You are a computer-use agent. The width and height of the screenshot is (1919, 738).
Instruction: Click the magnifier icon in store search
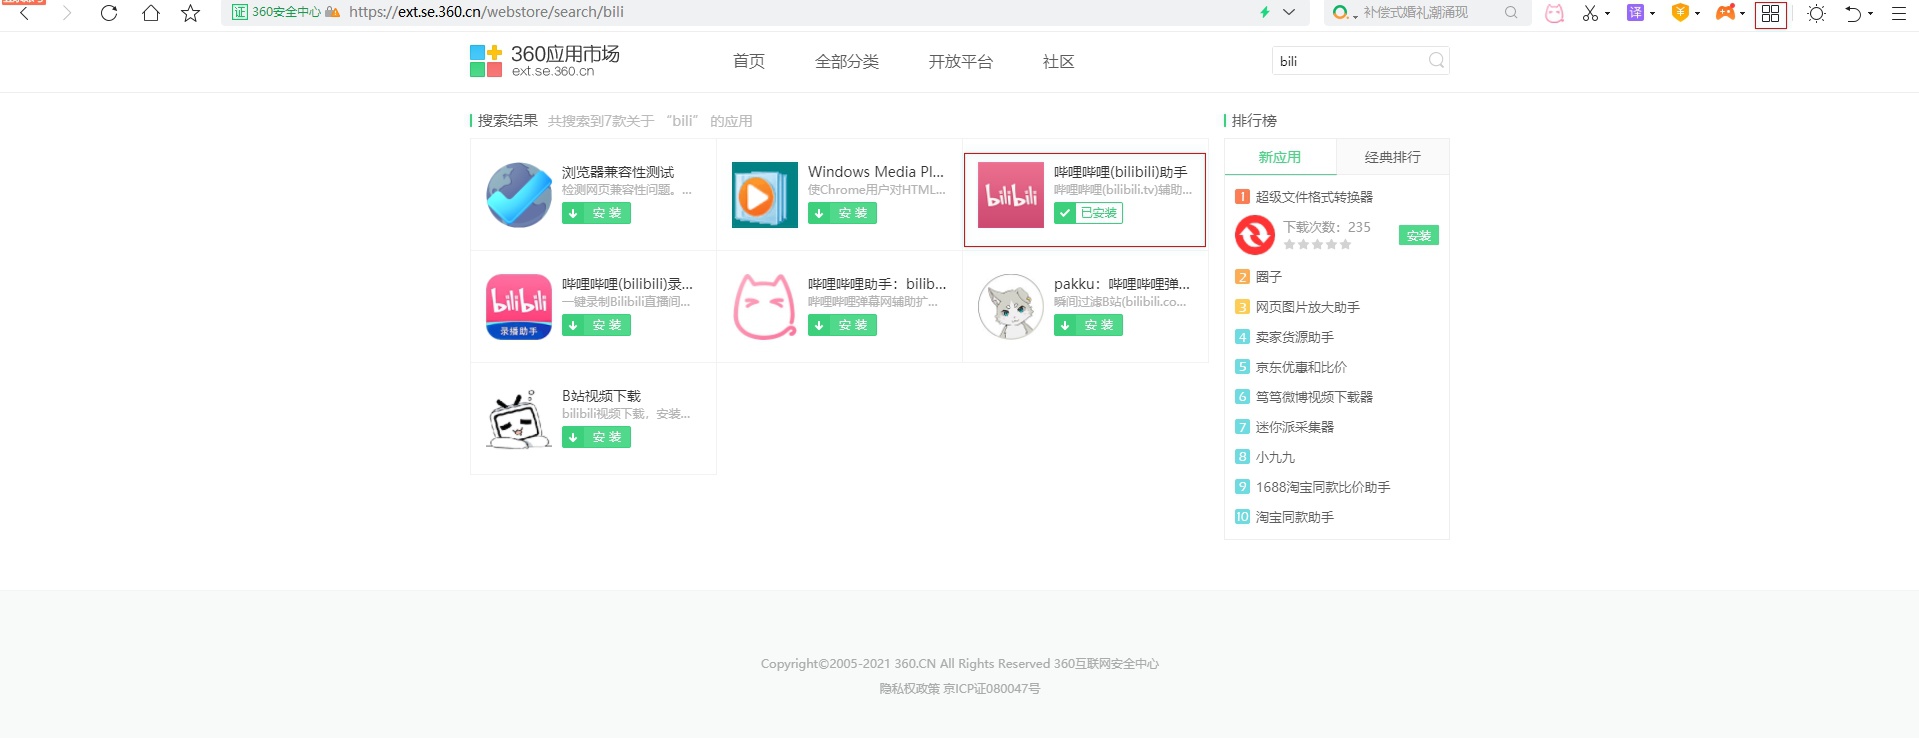(1436, 61)
